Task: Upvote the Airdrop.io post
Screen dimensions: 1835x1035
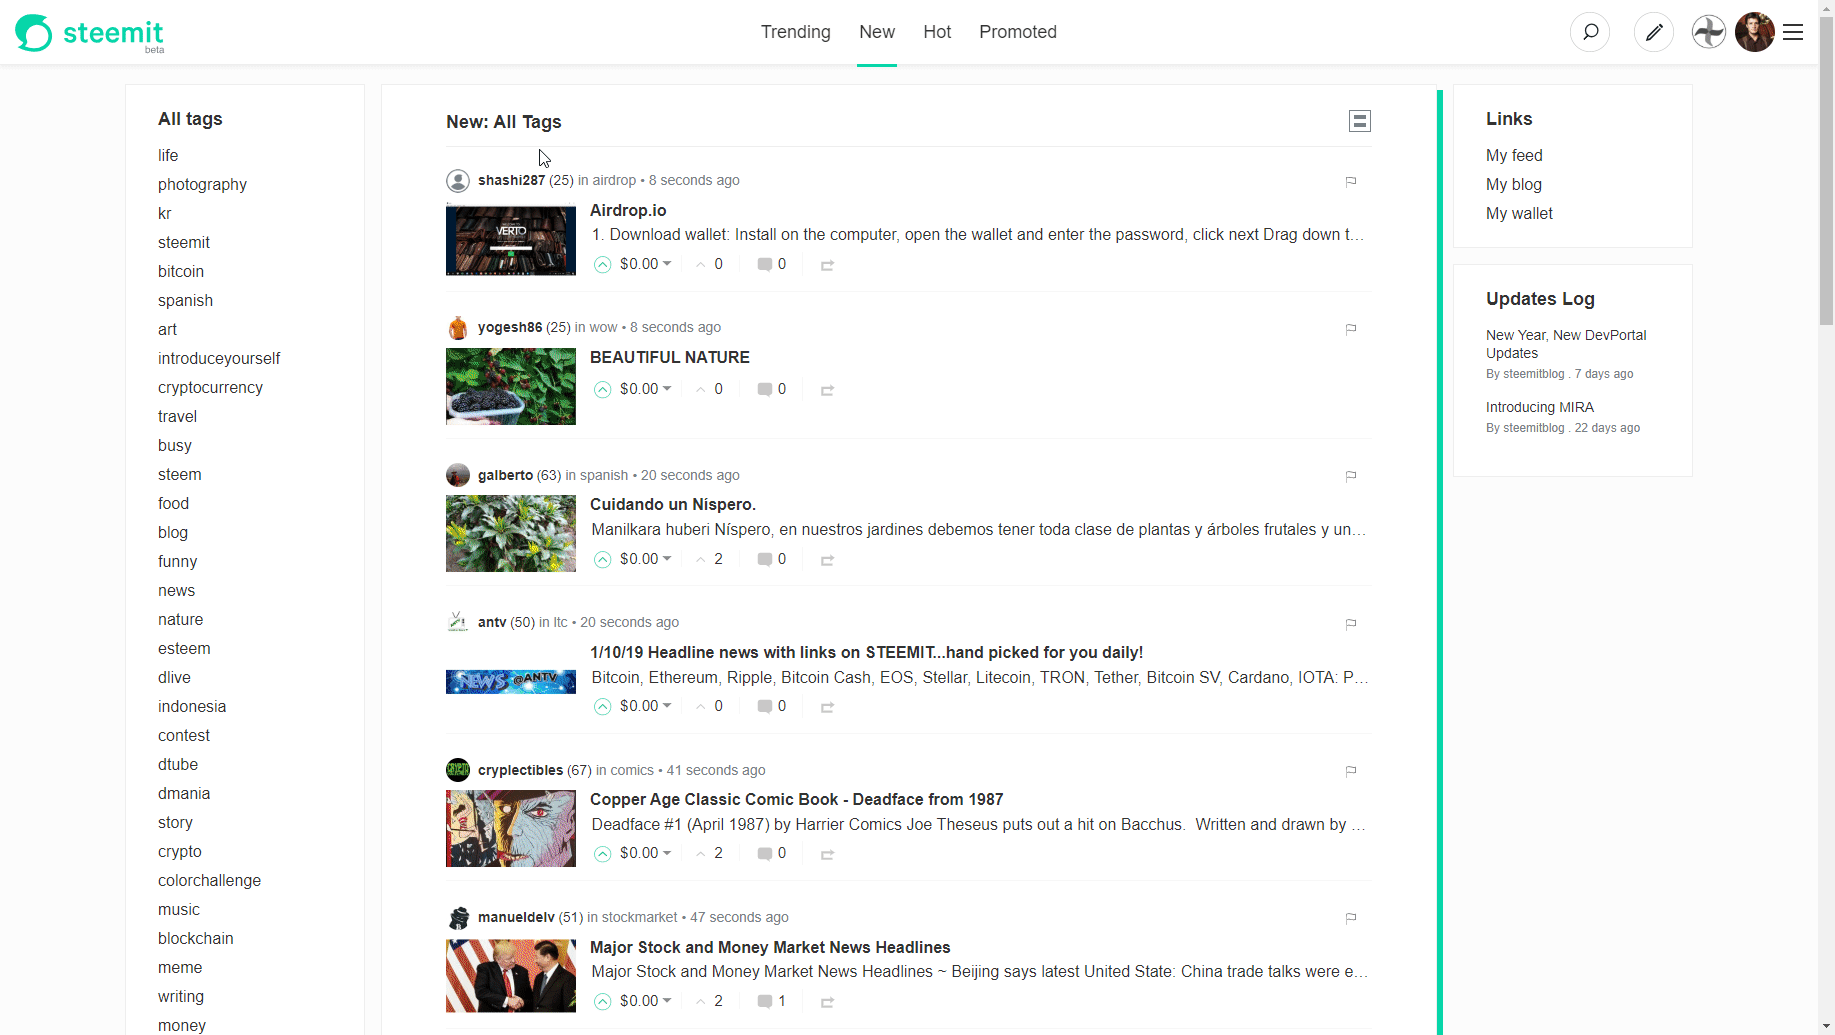Action: coord(602,265)
